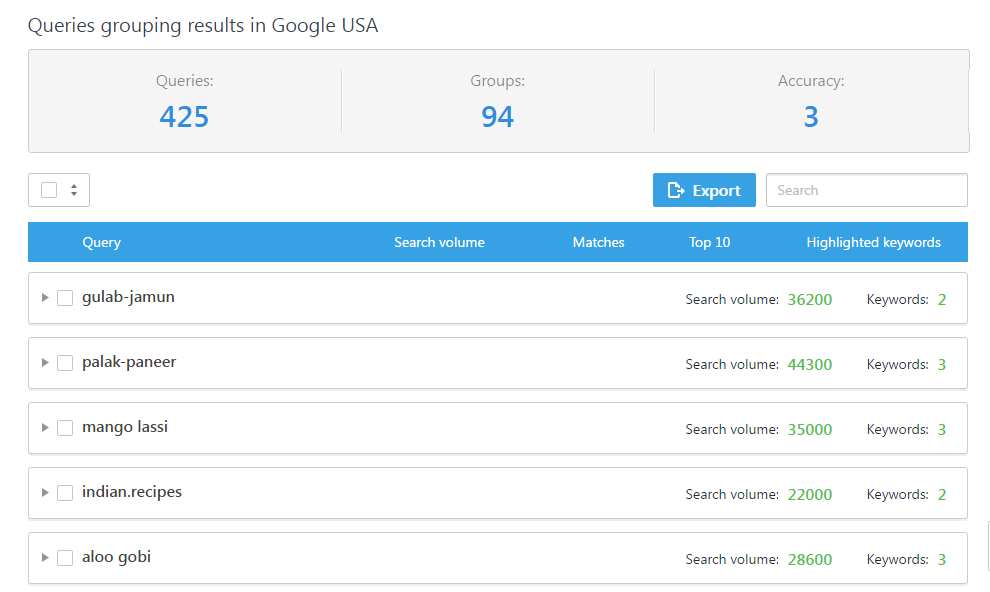Viewport: 990px width, 592px height.
Task: Check the gulab-jamun checkbox
Action: (x=65, y=298)
